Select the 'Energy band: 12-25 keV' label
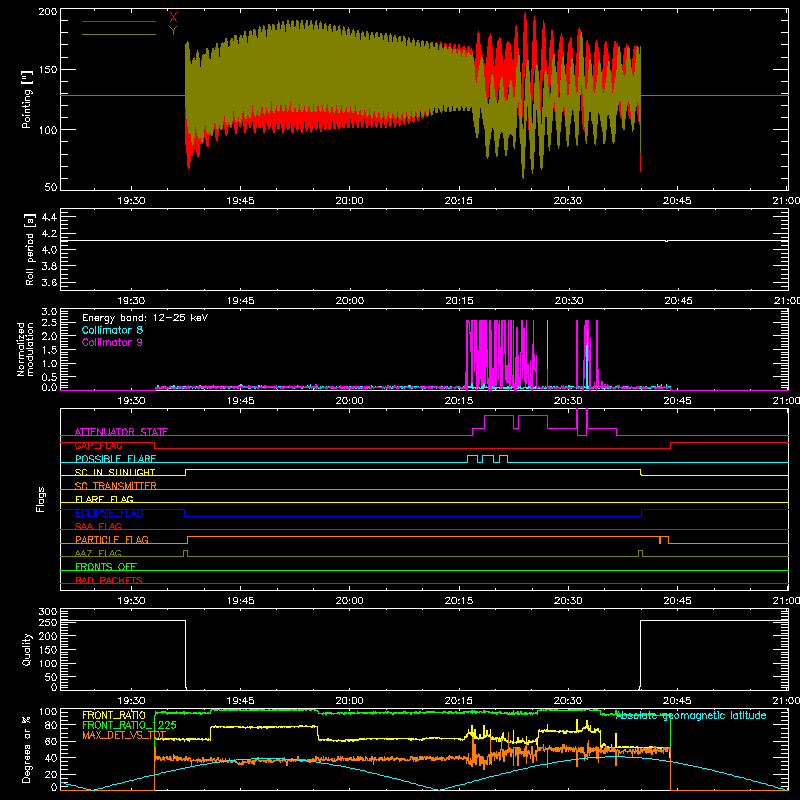 tap(145, 318)
